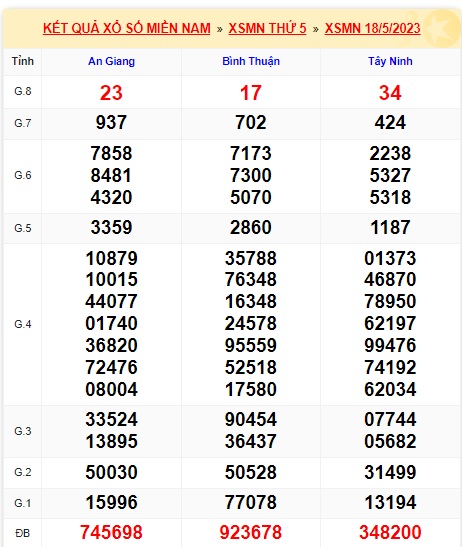Click Bình Thuận special prize 923678
This screenshot has height=547, width=462.
pyautogui.click(x=251, y=532)
